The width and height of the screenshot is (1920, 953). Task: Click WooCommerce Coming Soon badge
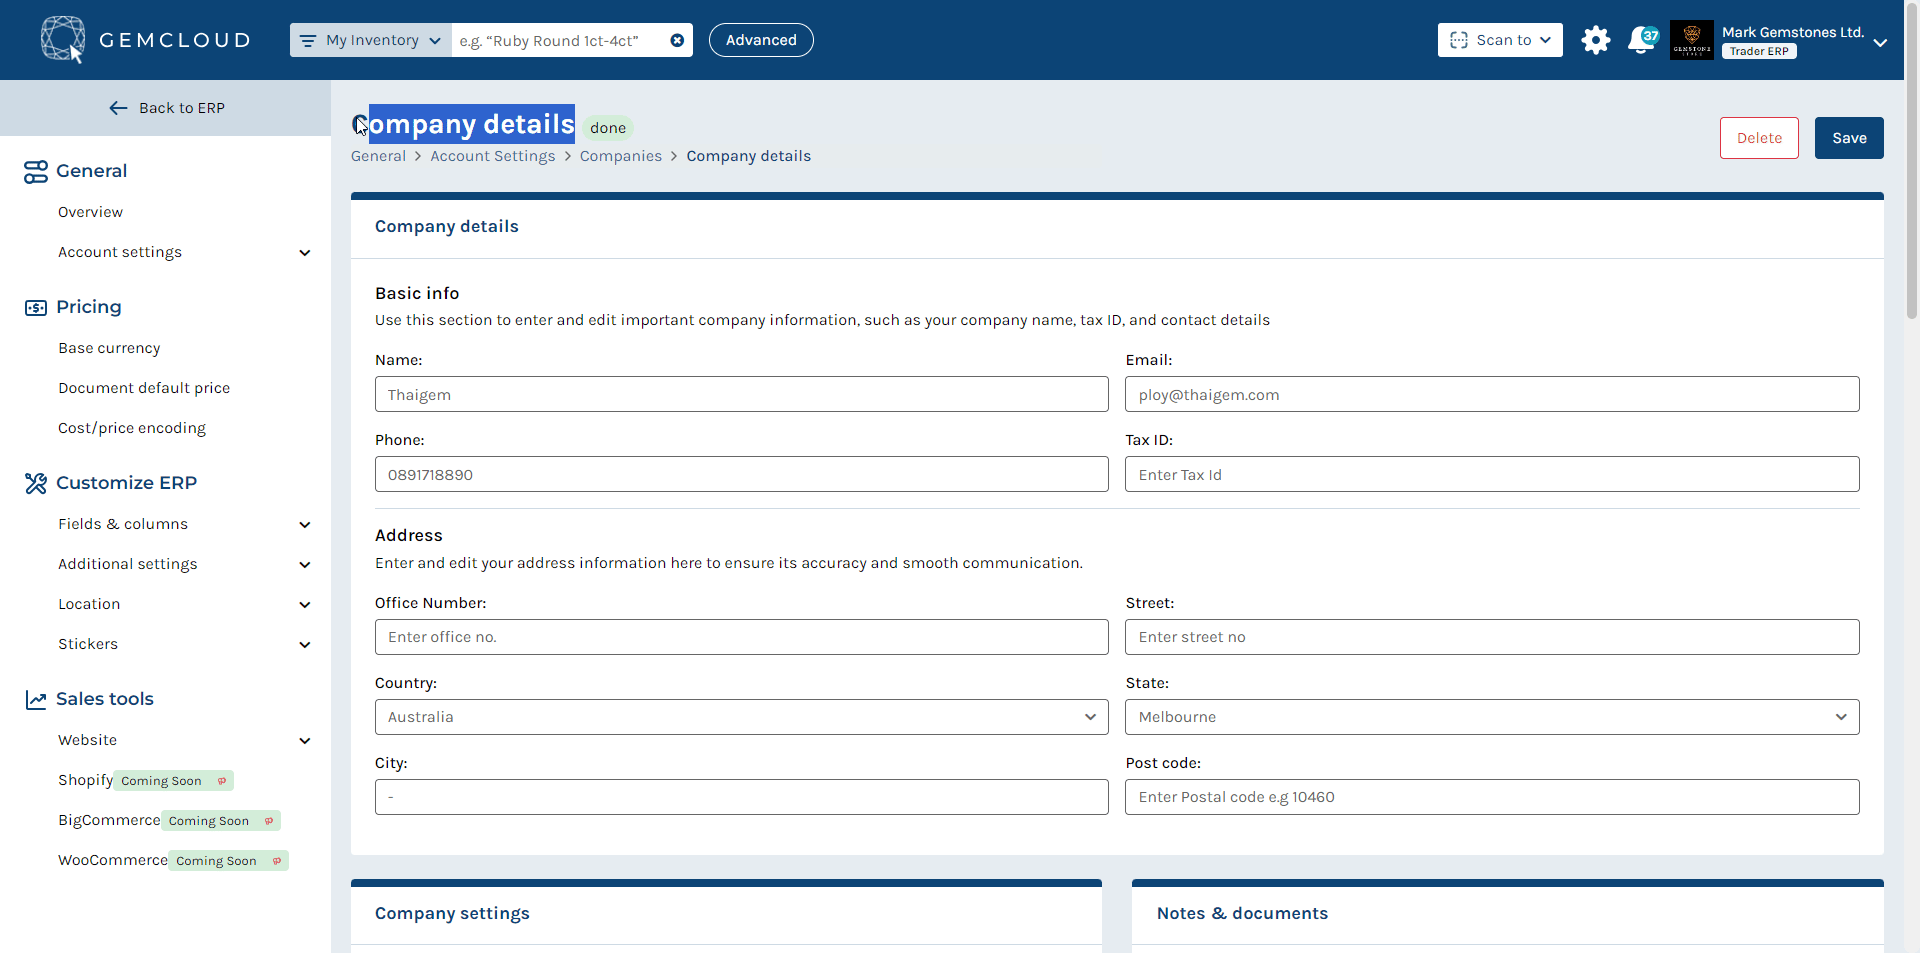[x=228, y=861]
